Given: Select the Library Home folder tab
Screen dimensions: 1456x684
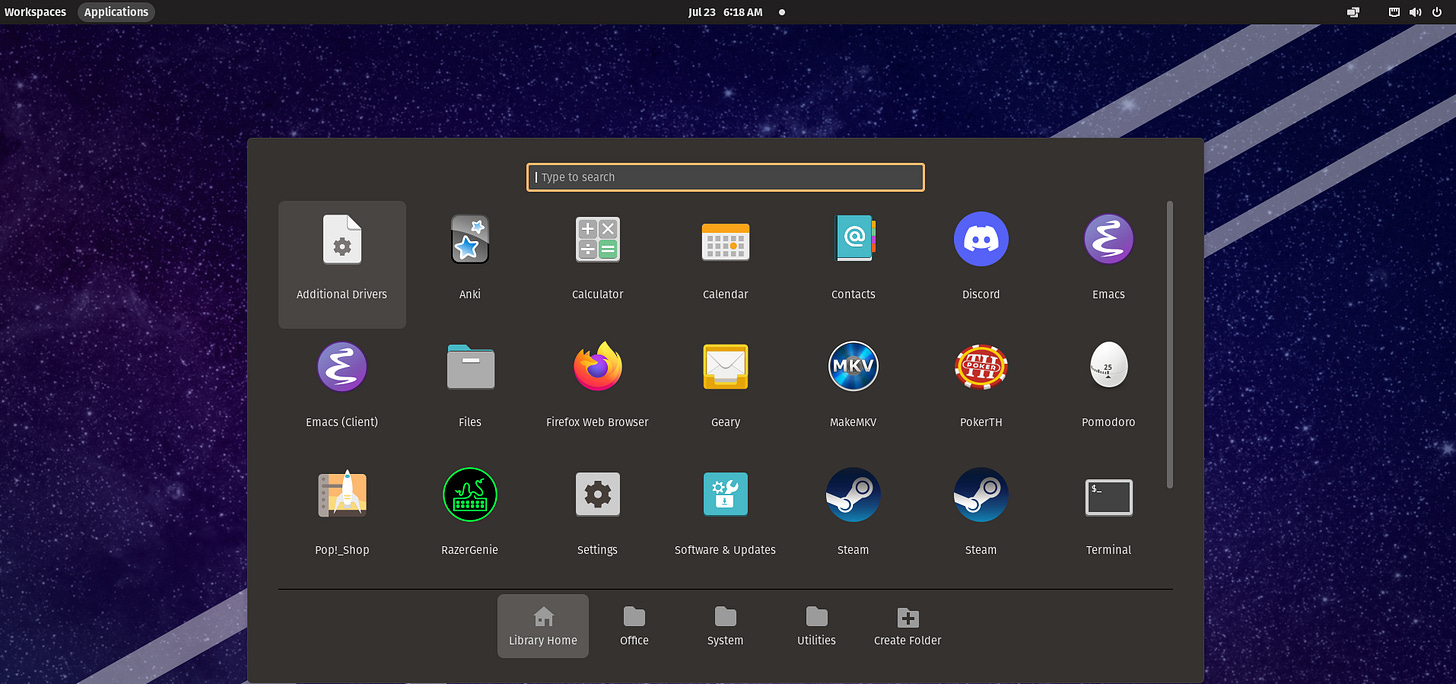Looking at the screenshot, I should point(543,626).
